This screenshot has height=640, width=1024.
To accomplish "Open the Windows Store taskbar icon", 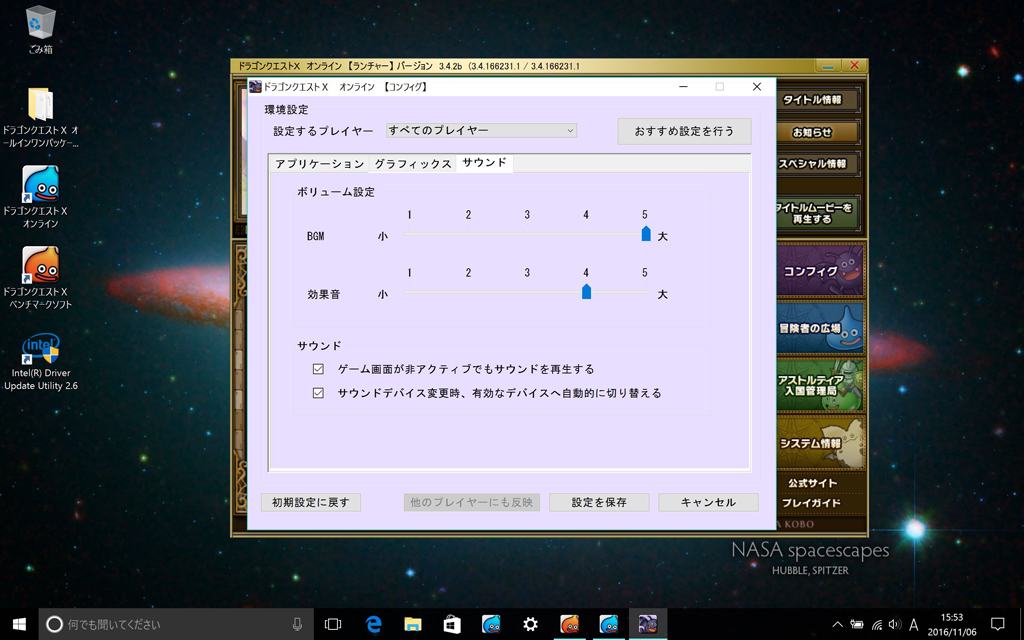I will 451,624.
